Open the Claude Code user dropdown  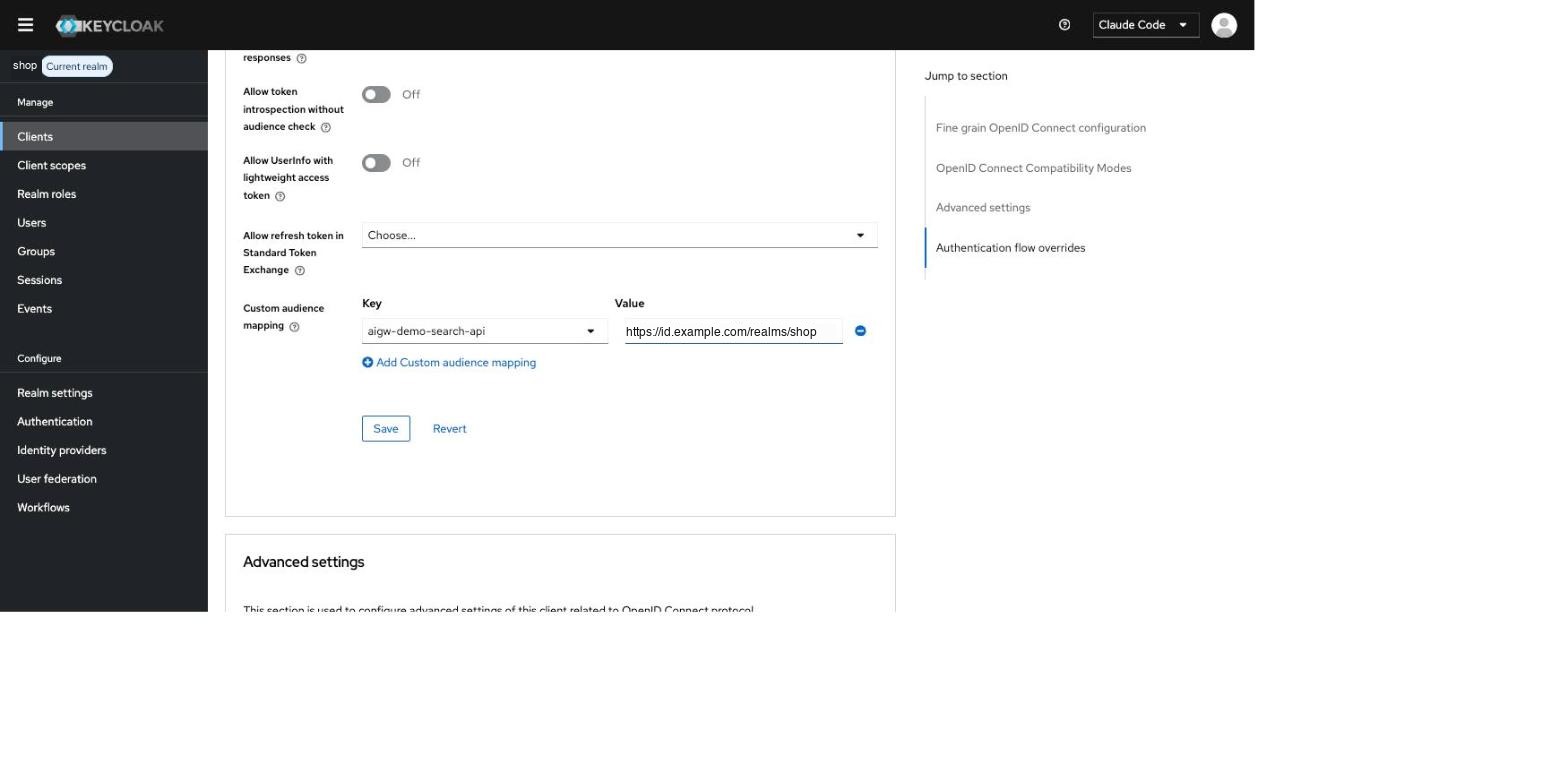coord(1146,25)
